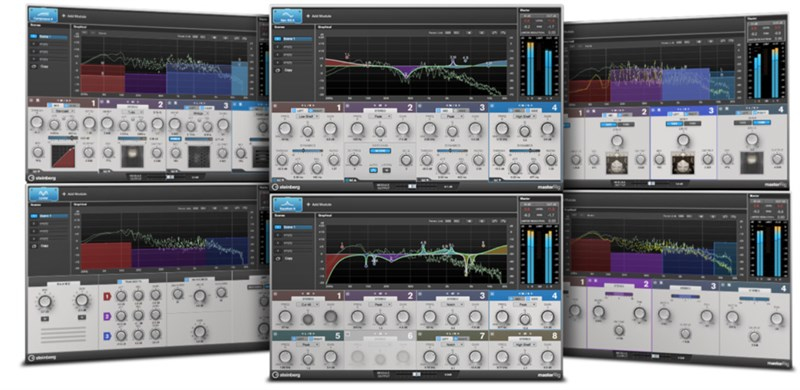Open the Low Shelf filter type dropdown
The width and height of the screenshot is (800, 390).
309,116
